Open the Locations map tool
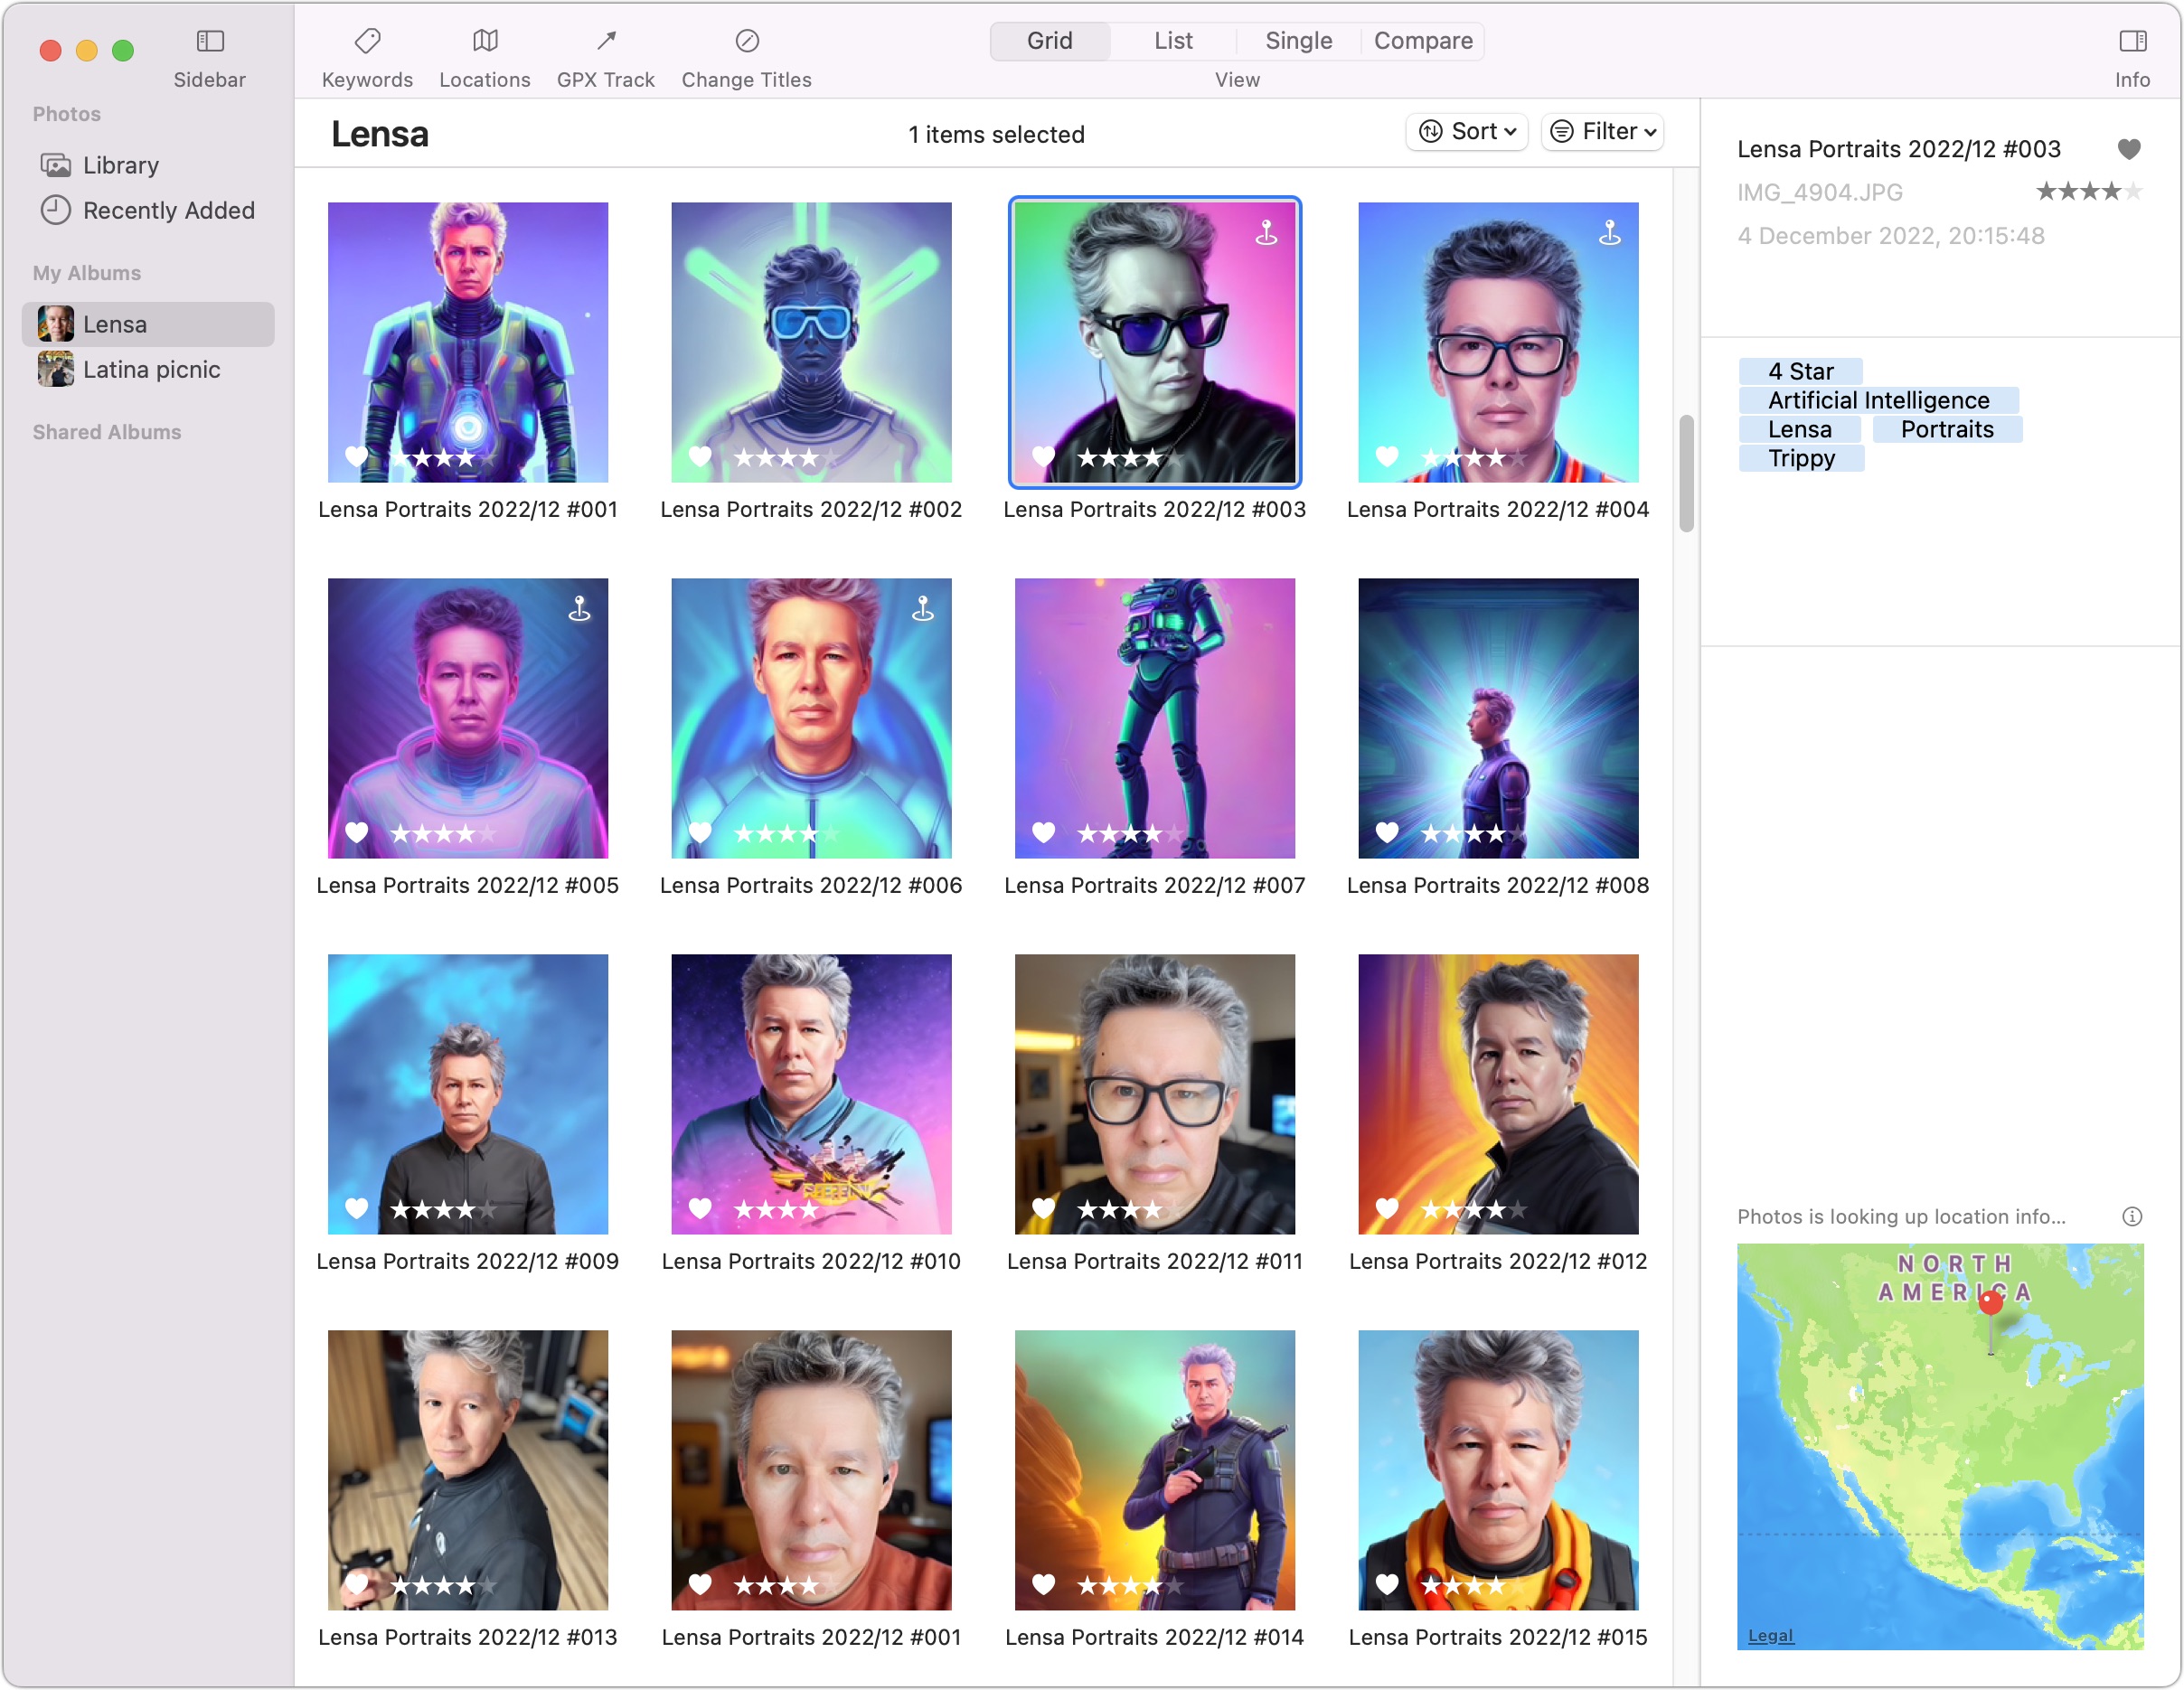This screenshot has height=1690, width=2184. click(485, 41)
